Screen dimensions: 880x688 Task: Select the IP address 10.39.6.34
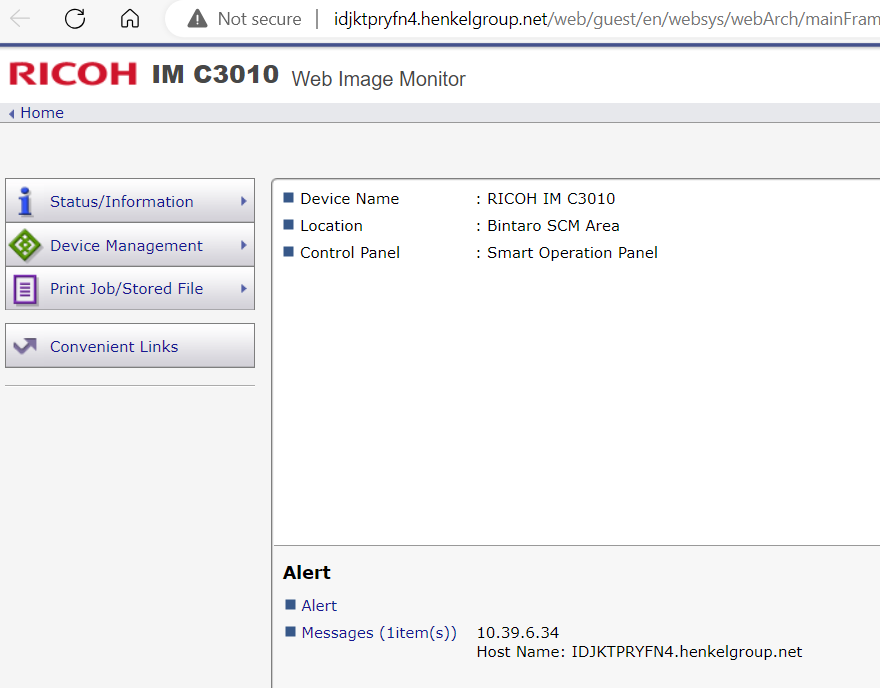click(x=517, y=632)
